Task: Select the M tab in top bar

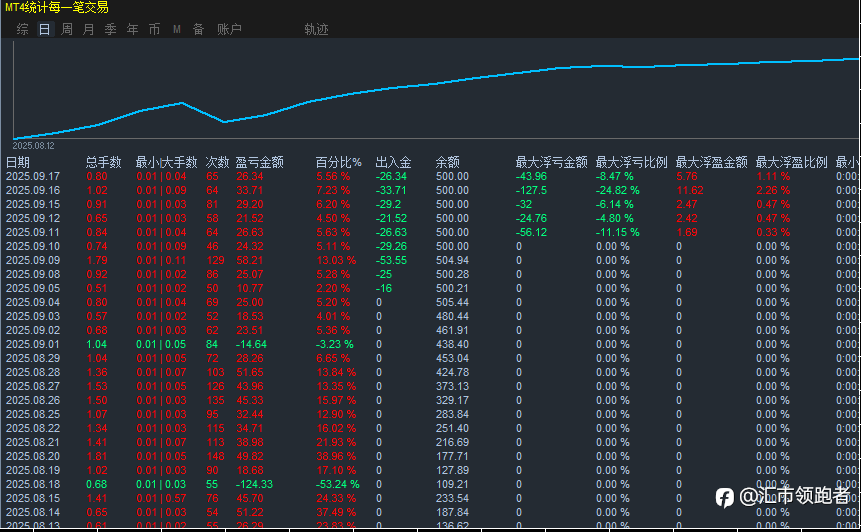Action: click(x=176, y=29)
